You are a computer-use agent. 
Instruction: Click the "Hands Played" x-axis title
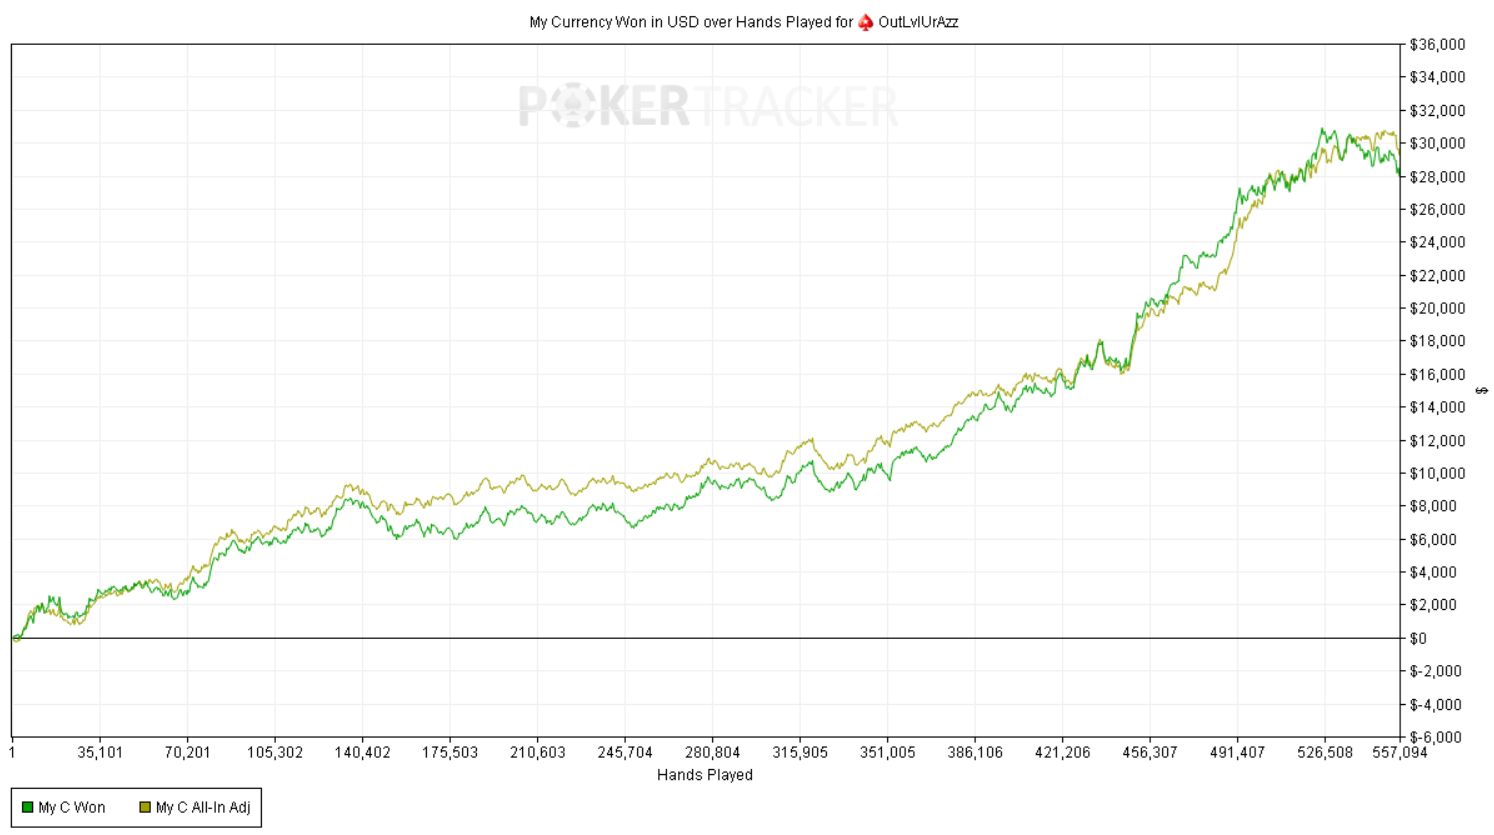(x=705, y=774)
